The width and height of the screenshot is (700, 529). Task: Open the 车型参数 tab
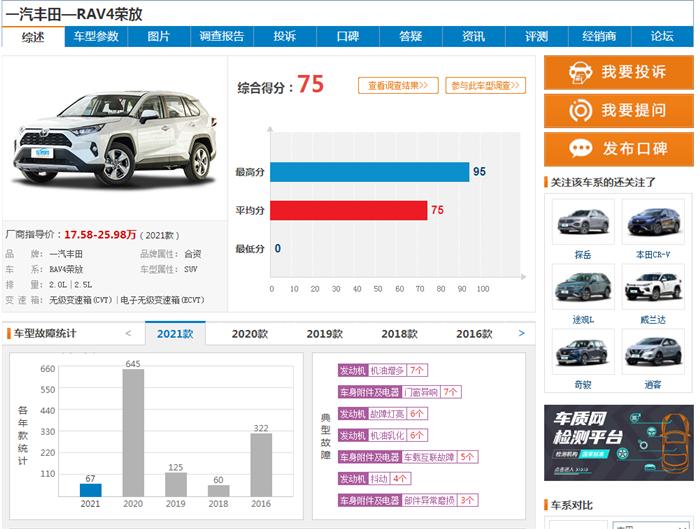click(x=96, y=36)
